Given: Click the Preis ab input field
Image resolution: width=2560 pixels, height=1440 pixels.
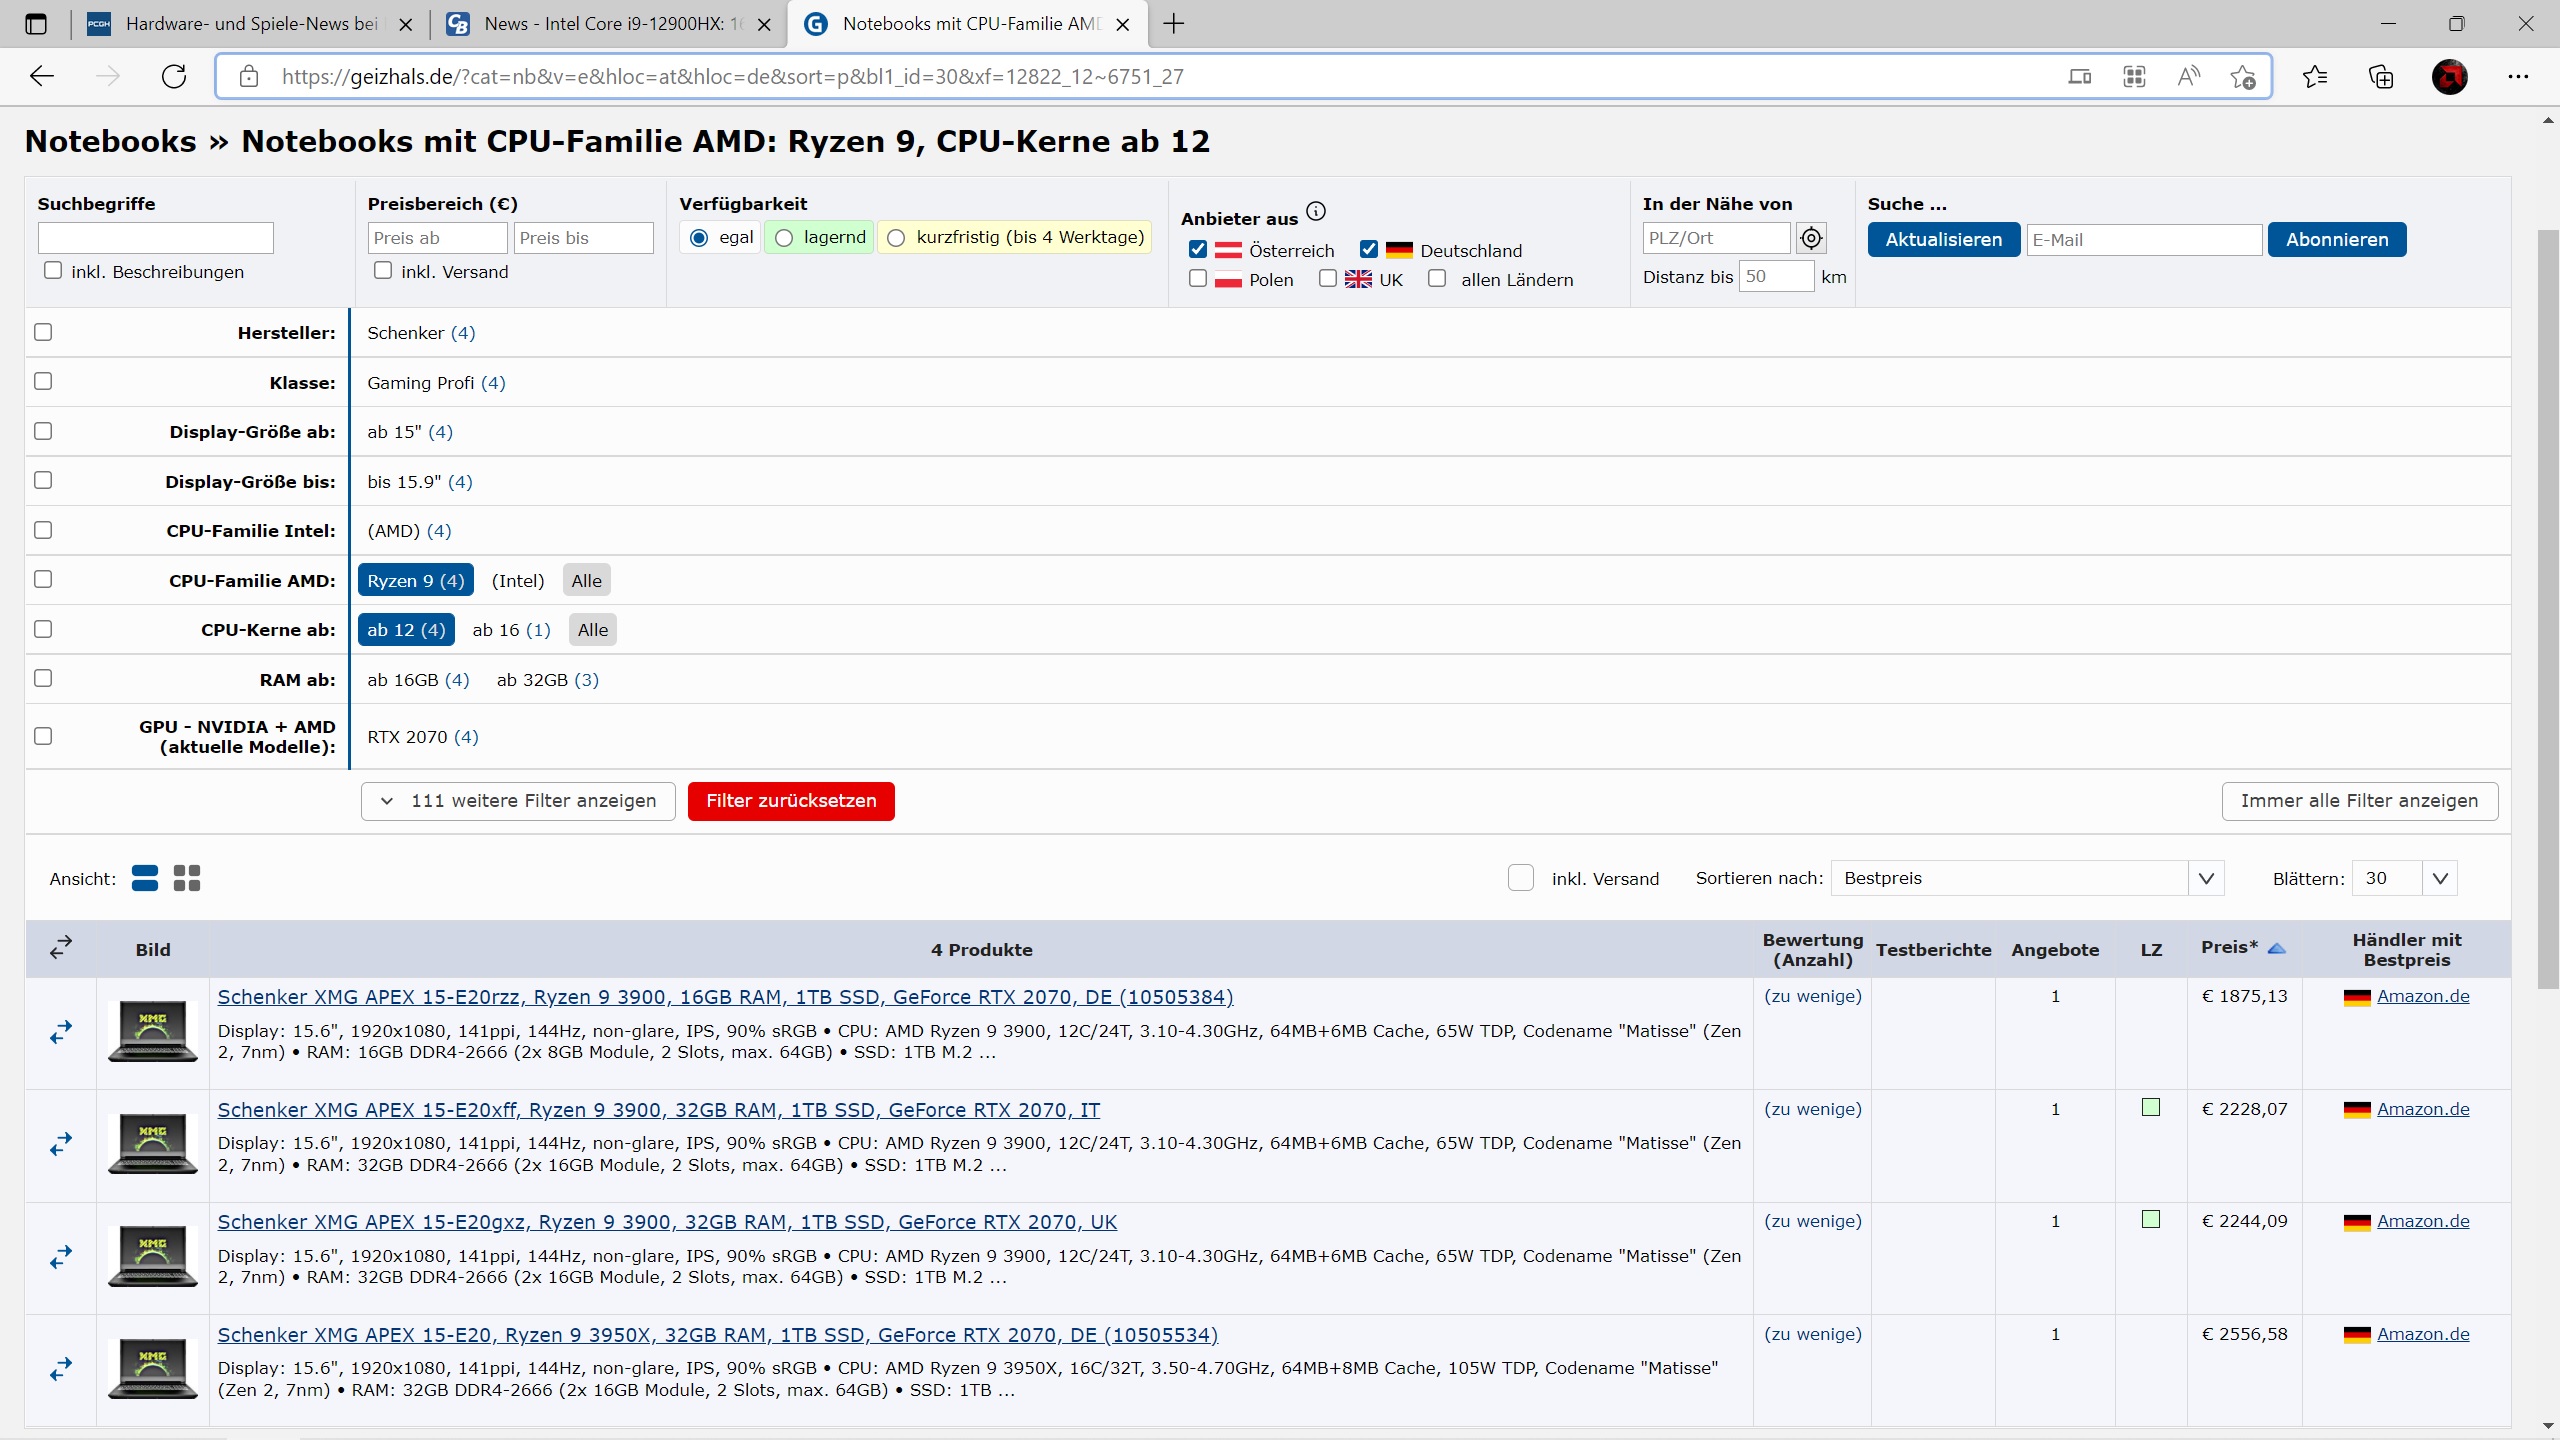Looking at the screenshot, I should pyautogui.click(x=437, y=238).
